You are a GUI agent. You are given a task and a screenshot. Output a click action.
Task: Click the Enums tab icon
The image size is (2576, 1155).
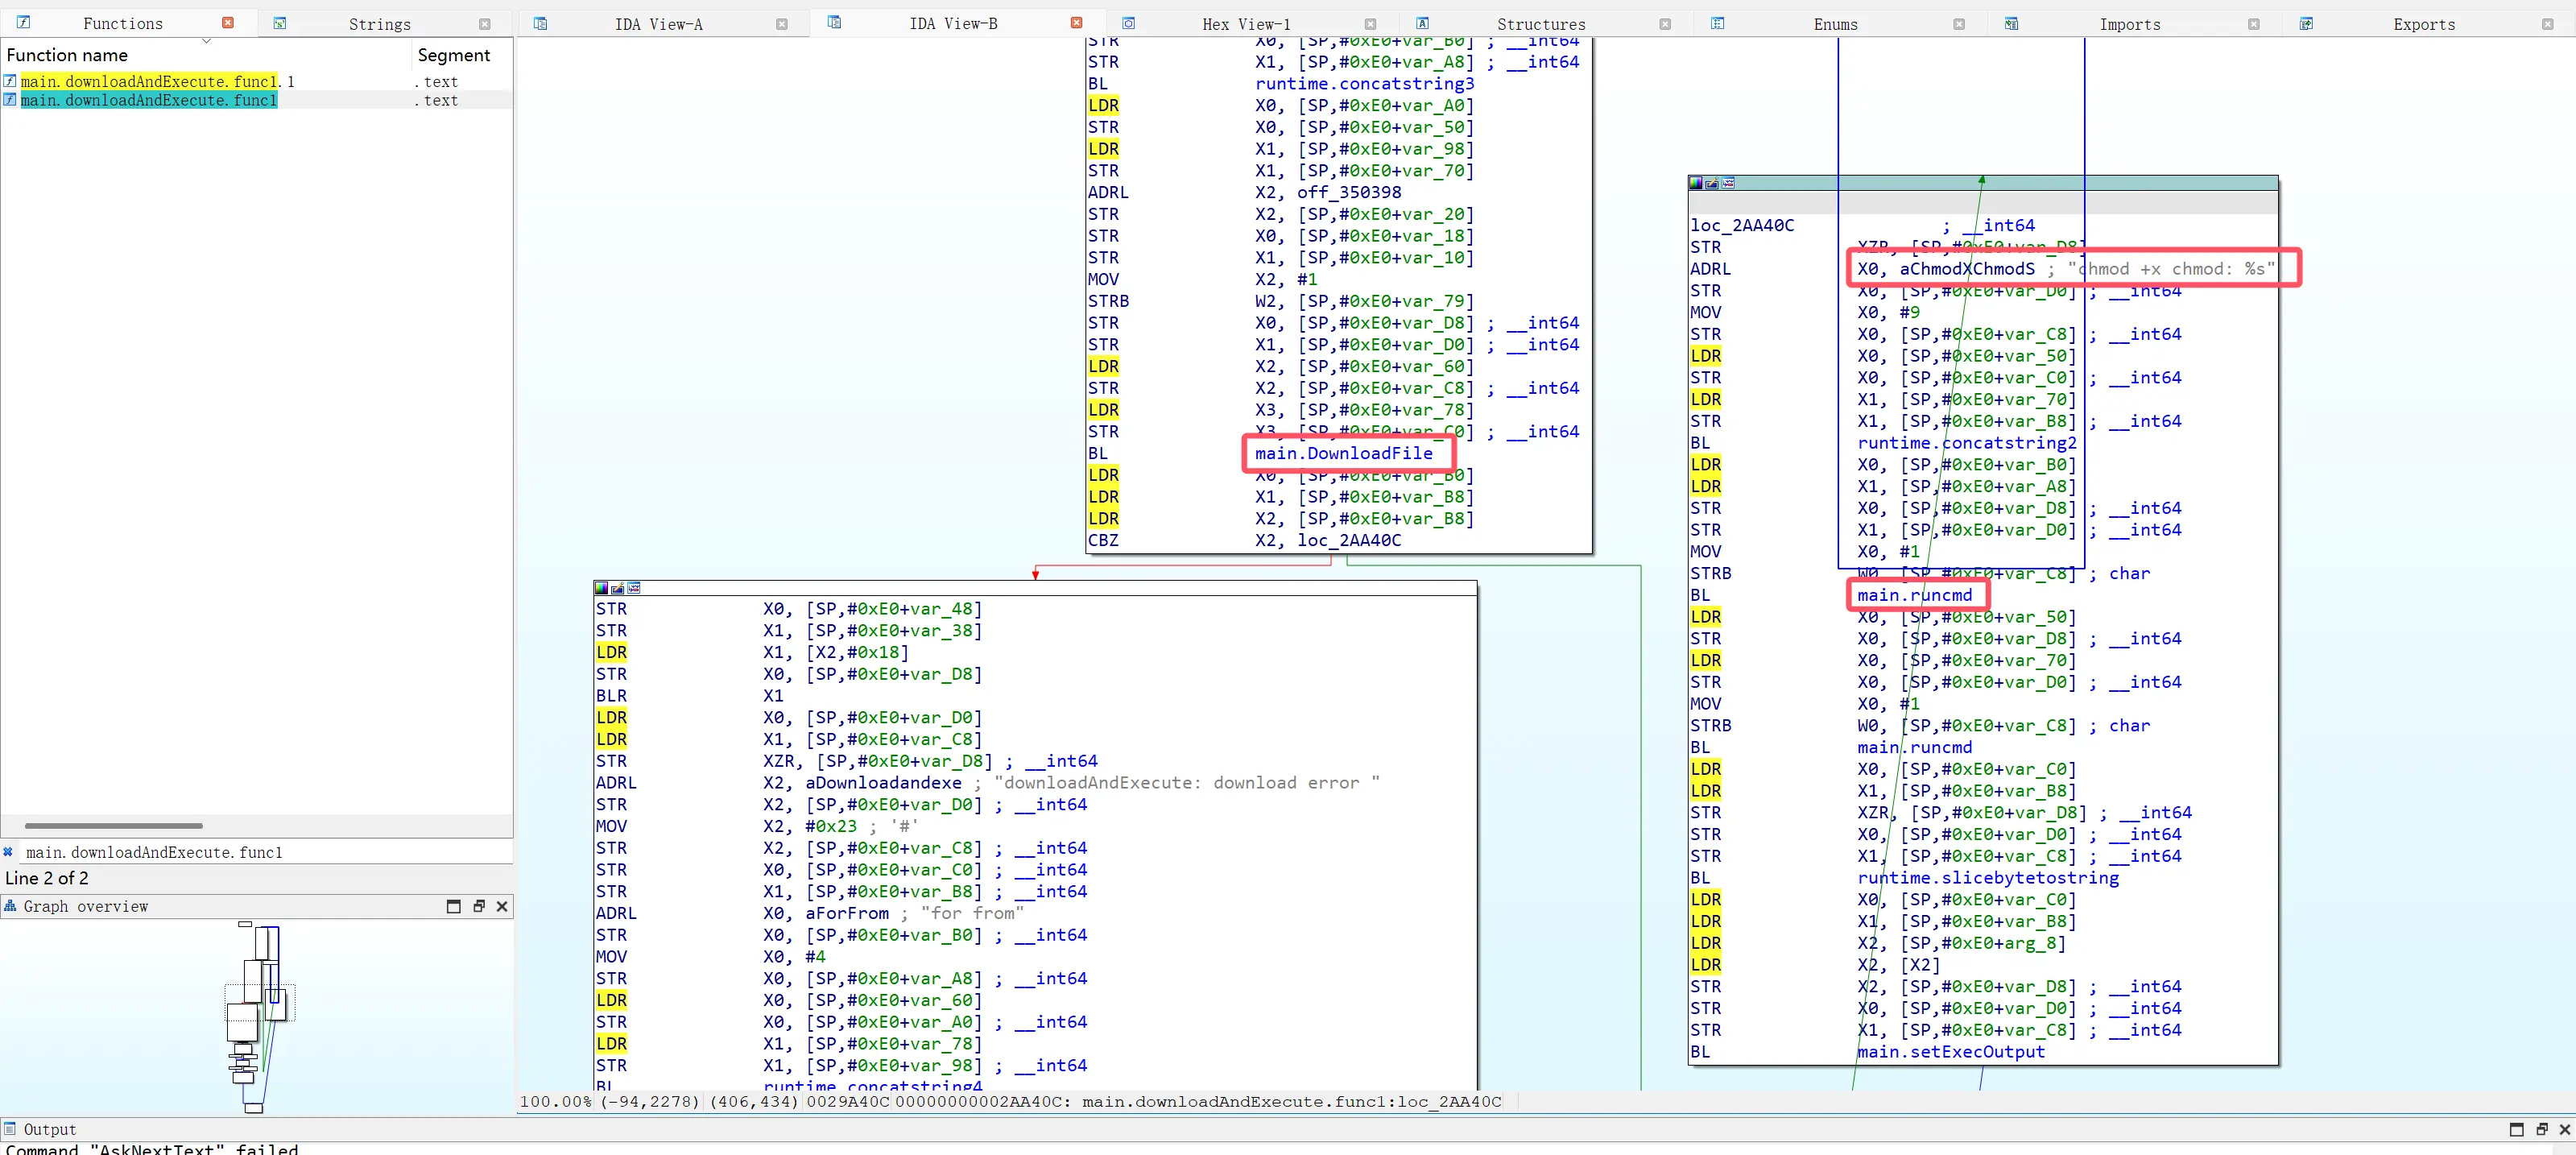tap(1717, 23)
